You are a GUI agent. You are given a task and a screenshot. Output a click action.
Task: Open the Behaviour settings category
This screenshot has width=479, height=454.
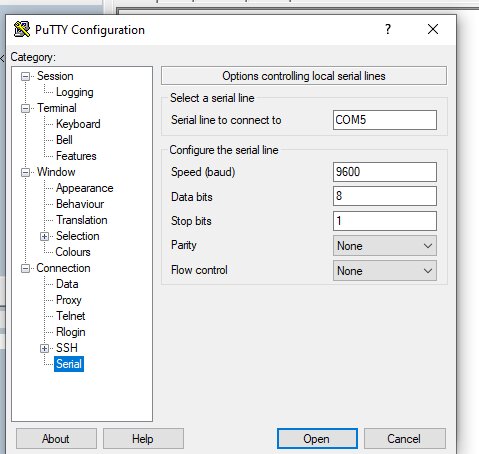coord(80,204)
